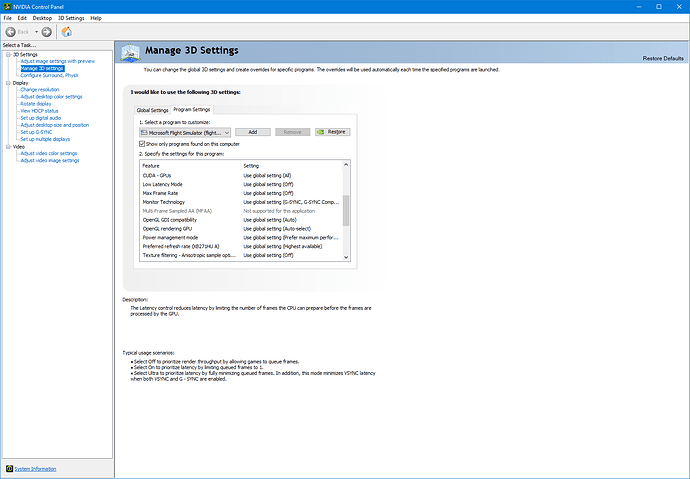
Task: Open Adjust desktop color settings
Action: tap(51, 96)
